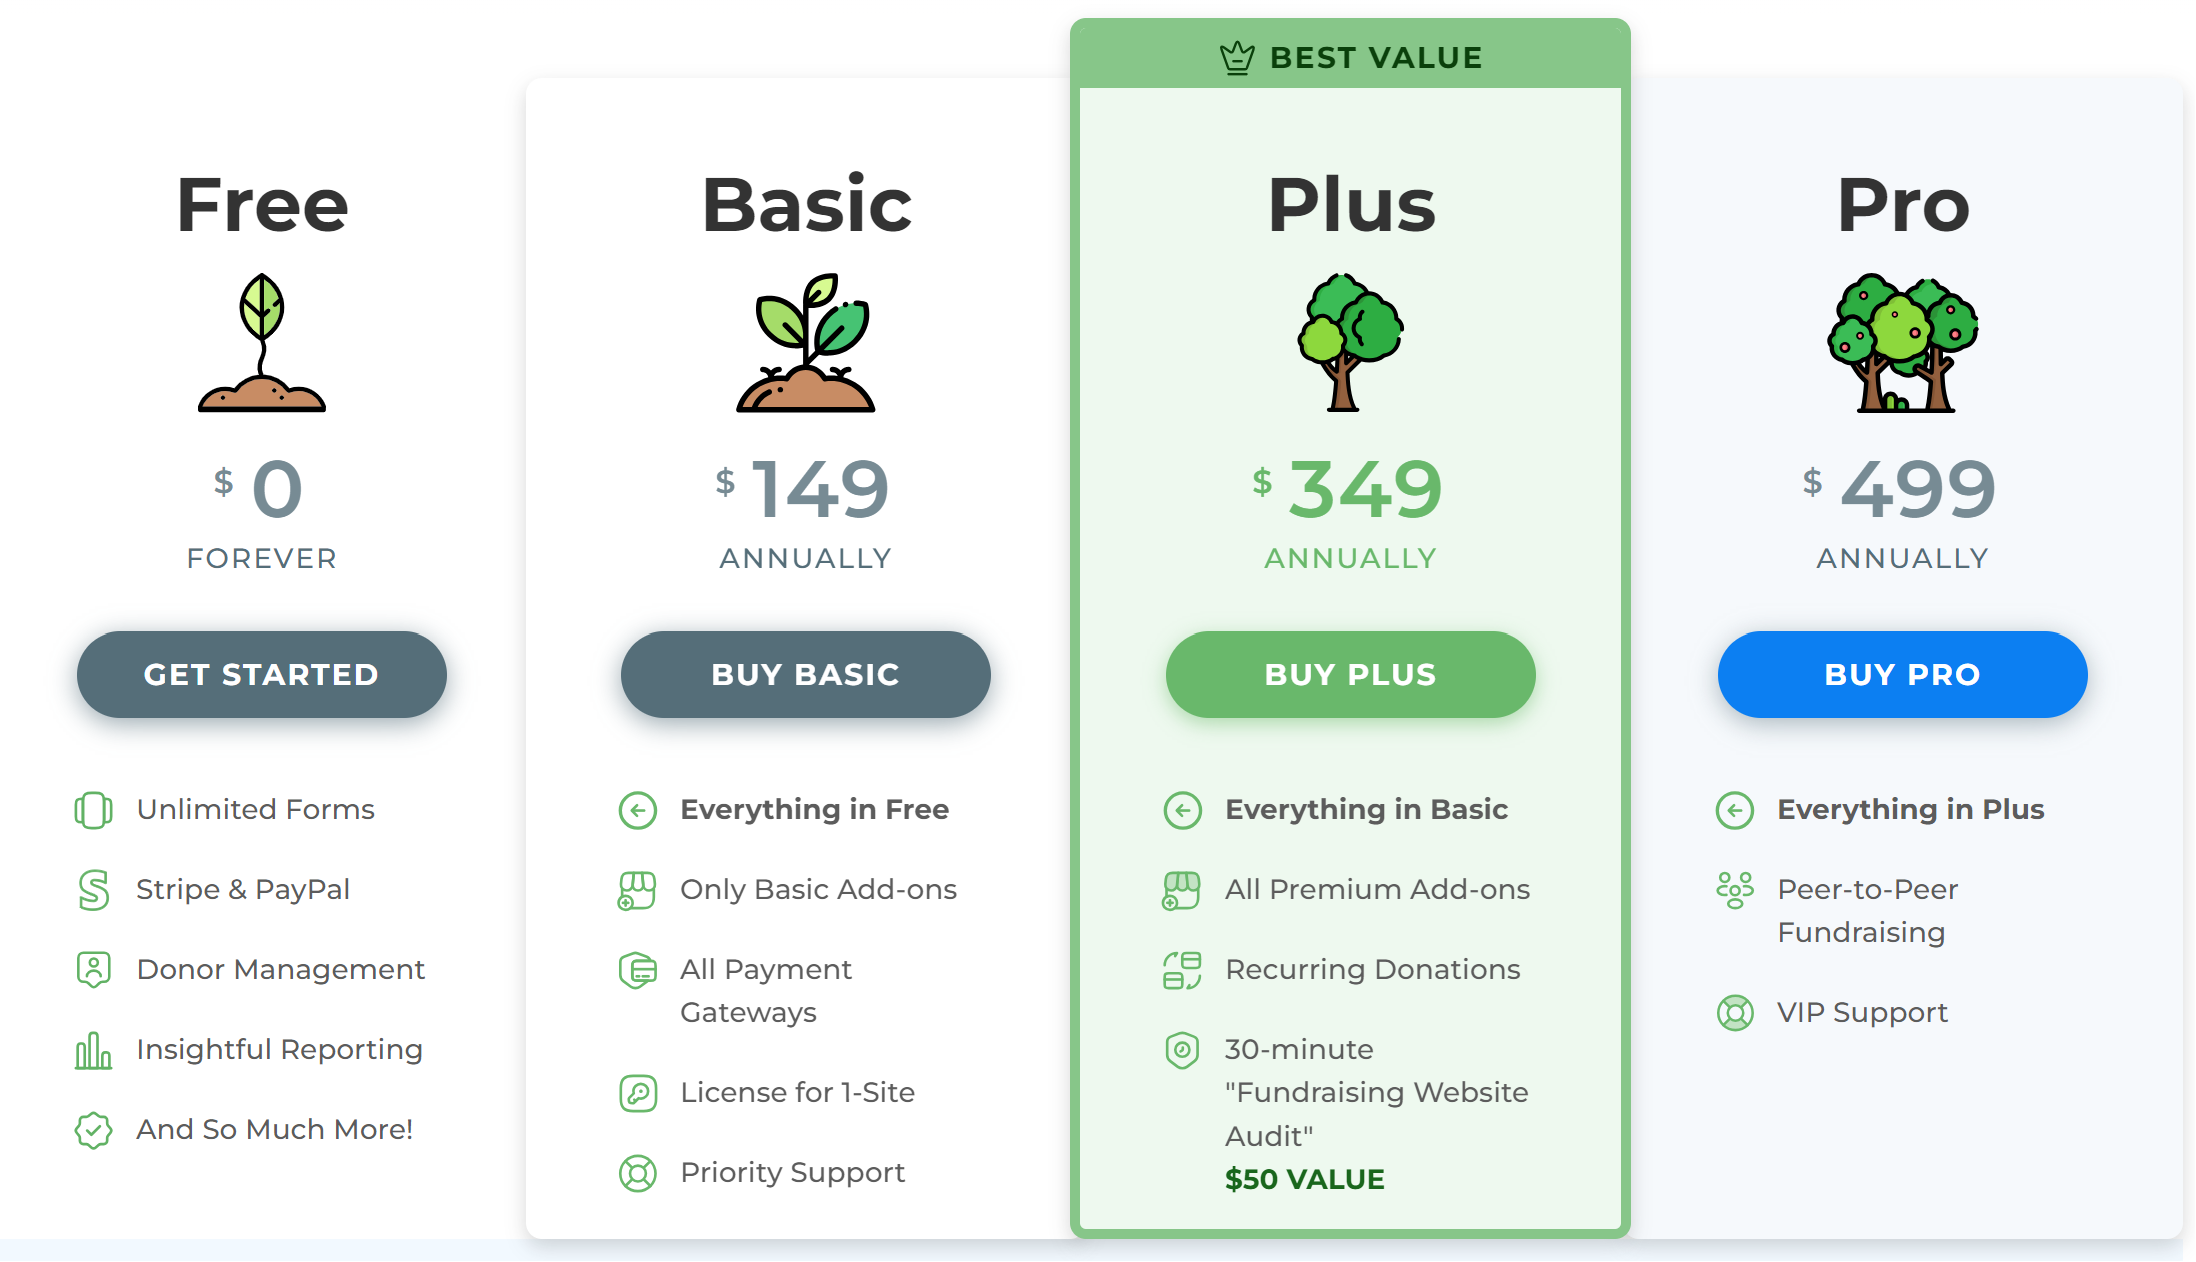Click the green Buy Plus button
The width and height of the screenshot is (2196, 1262).
tap(1350, 674)
